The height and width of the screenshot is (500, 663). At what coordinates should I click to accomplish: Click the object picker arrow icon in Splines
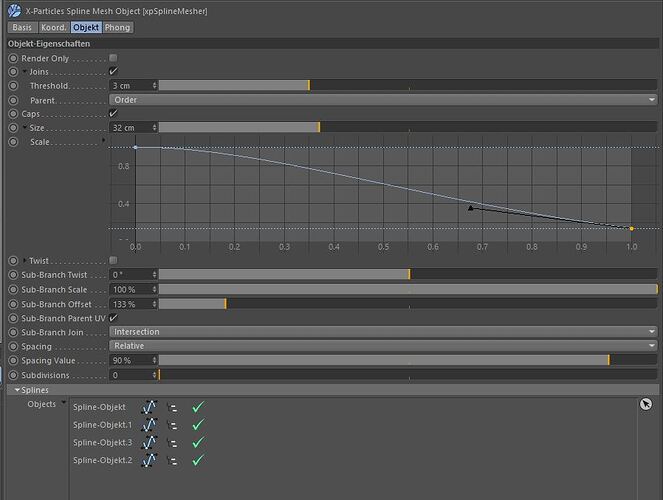click(646, 404)
